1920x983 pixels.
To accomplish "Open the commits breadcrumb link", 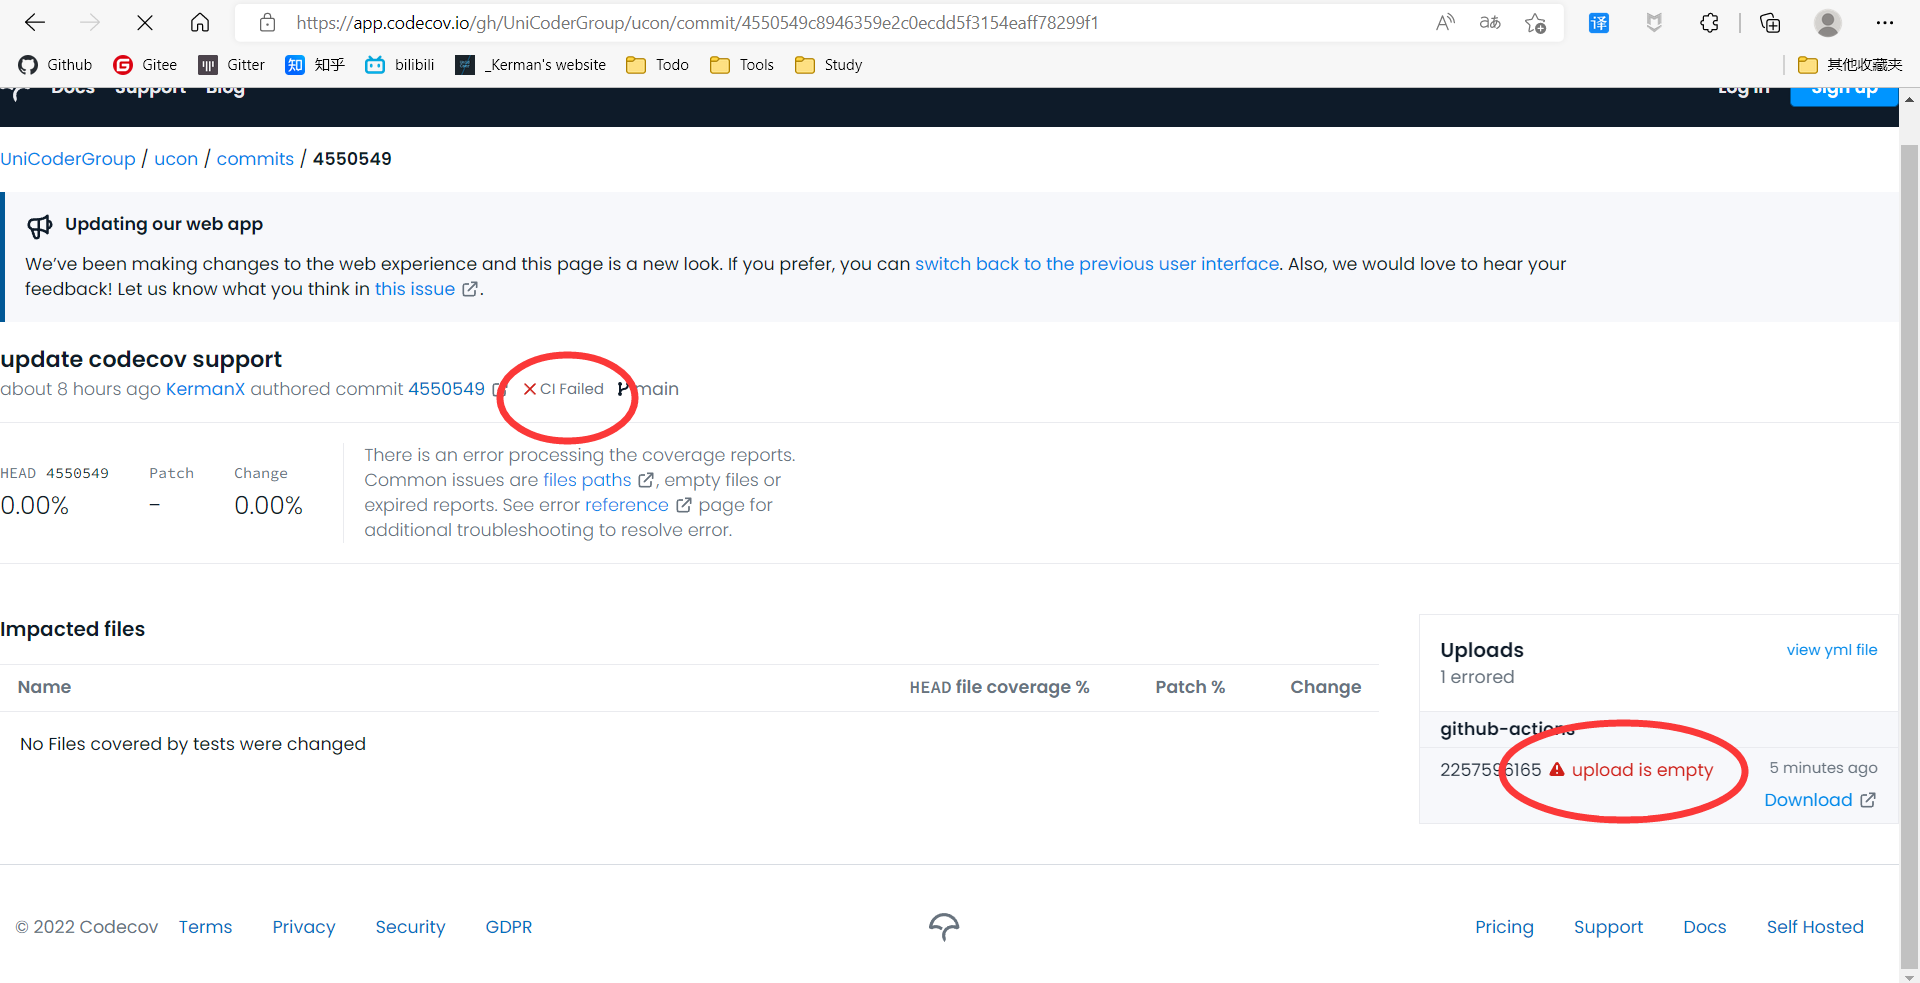I will point(255,159).
